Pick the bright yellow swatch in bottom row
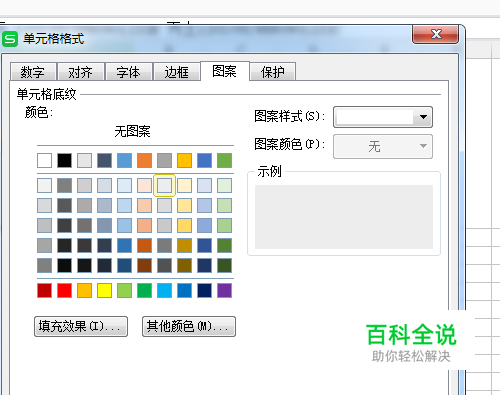The width and height of the screenshot is (500, 395). click(104, 290)
